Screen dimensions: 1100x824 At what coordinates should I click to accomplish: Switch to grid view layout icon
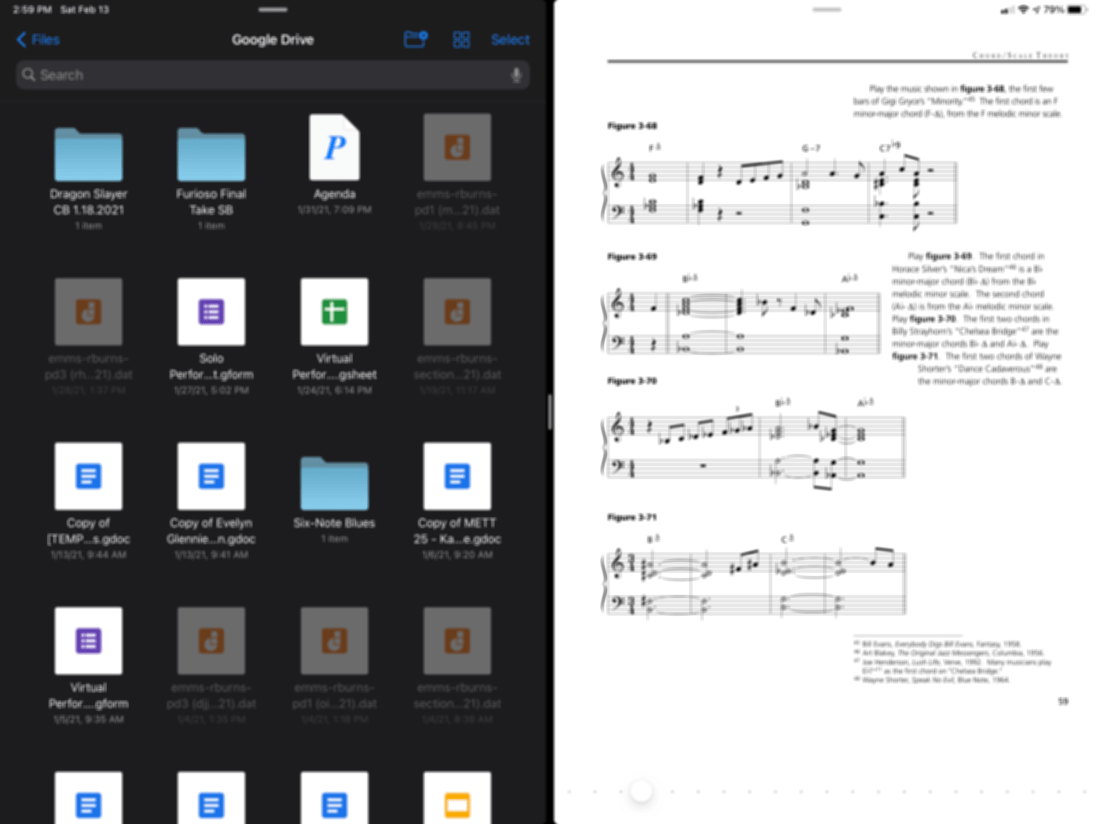point(461,40)
